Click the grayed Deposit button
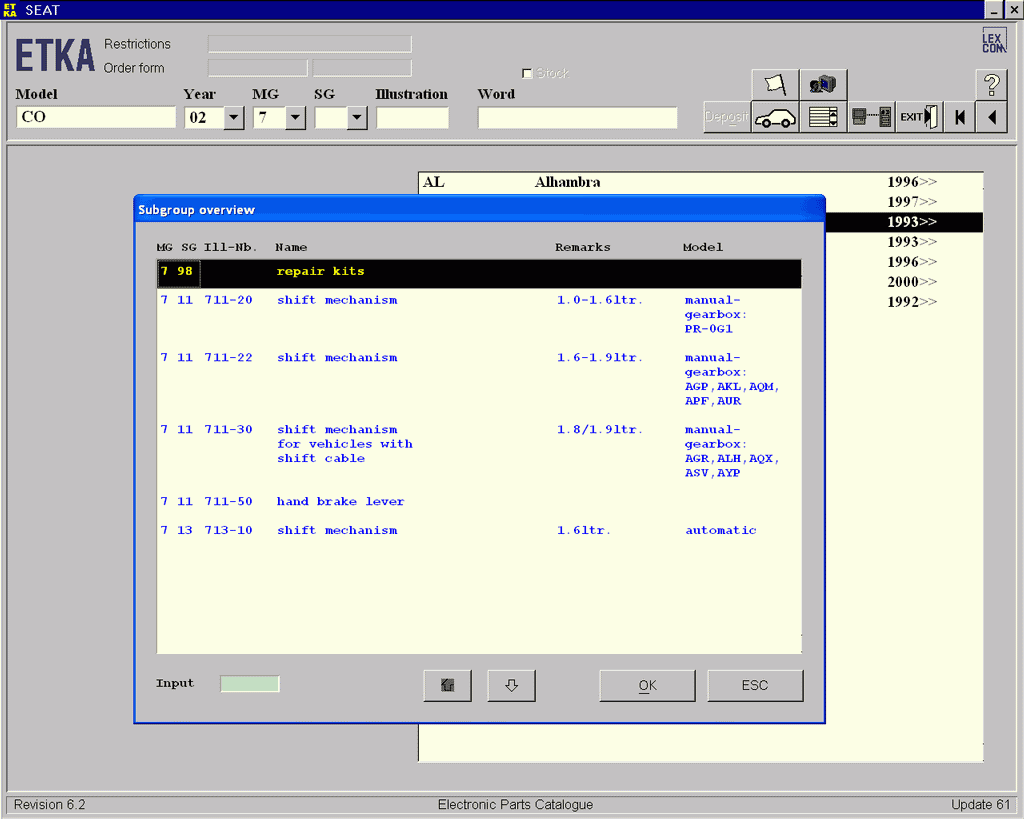Screen dimensions: 1024x819 coord(727,118)
